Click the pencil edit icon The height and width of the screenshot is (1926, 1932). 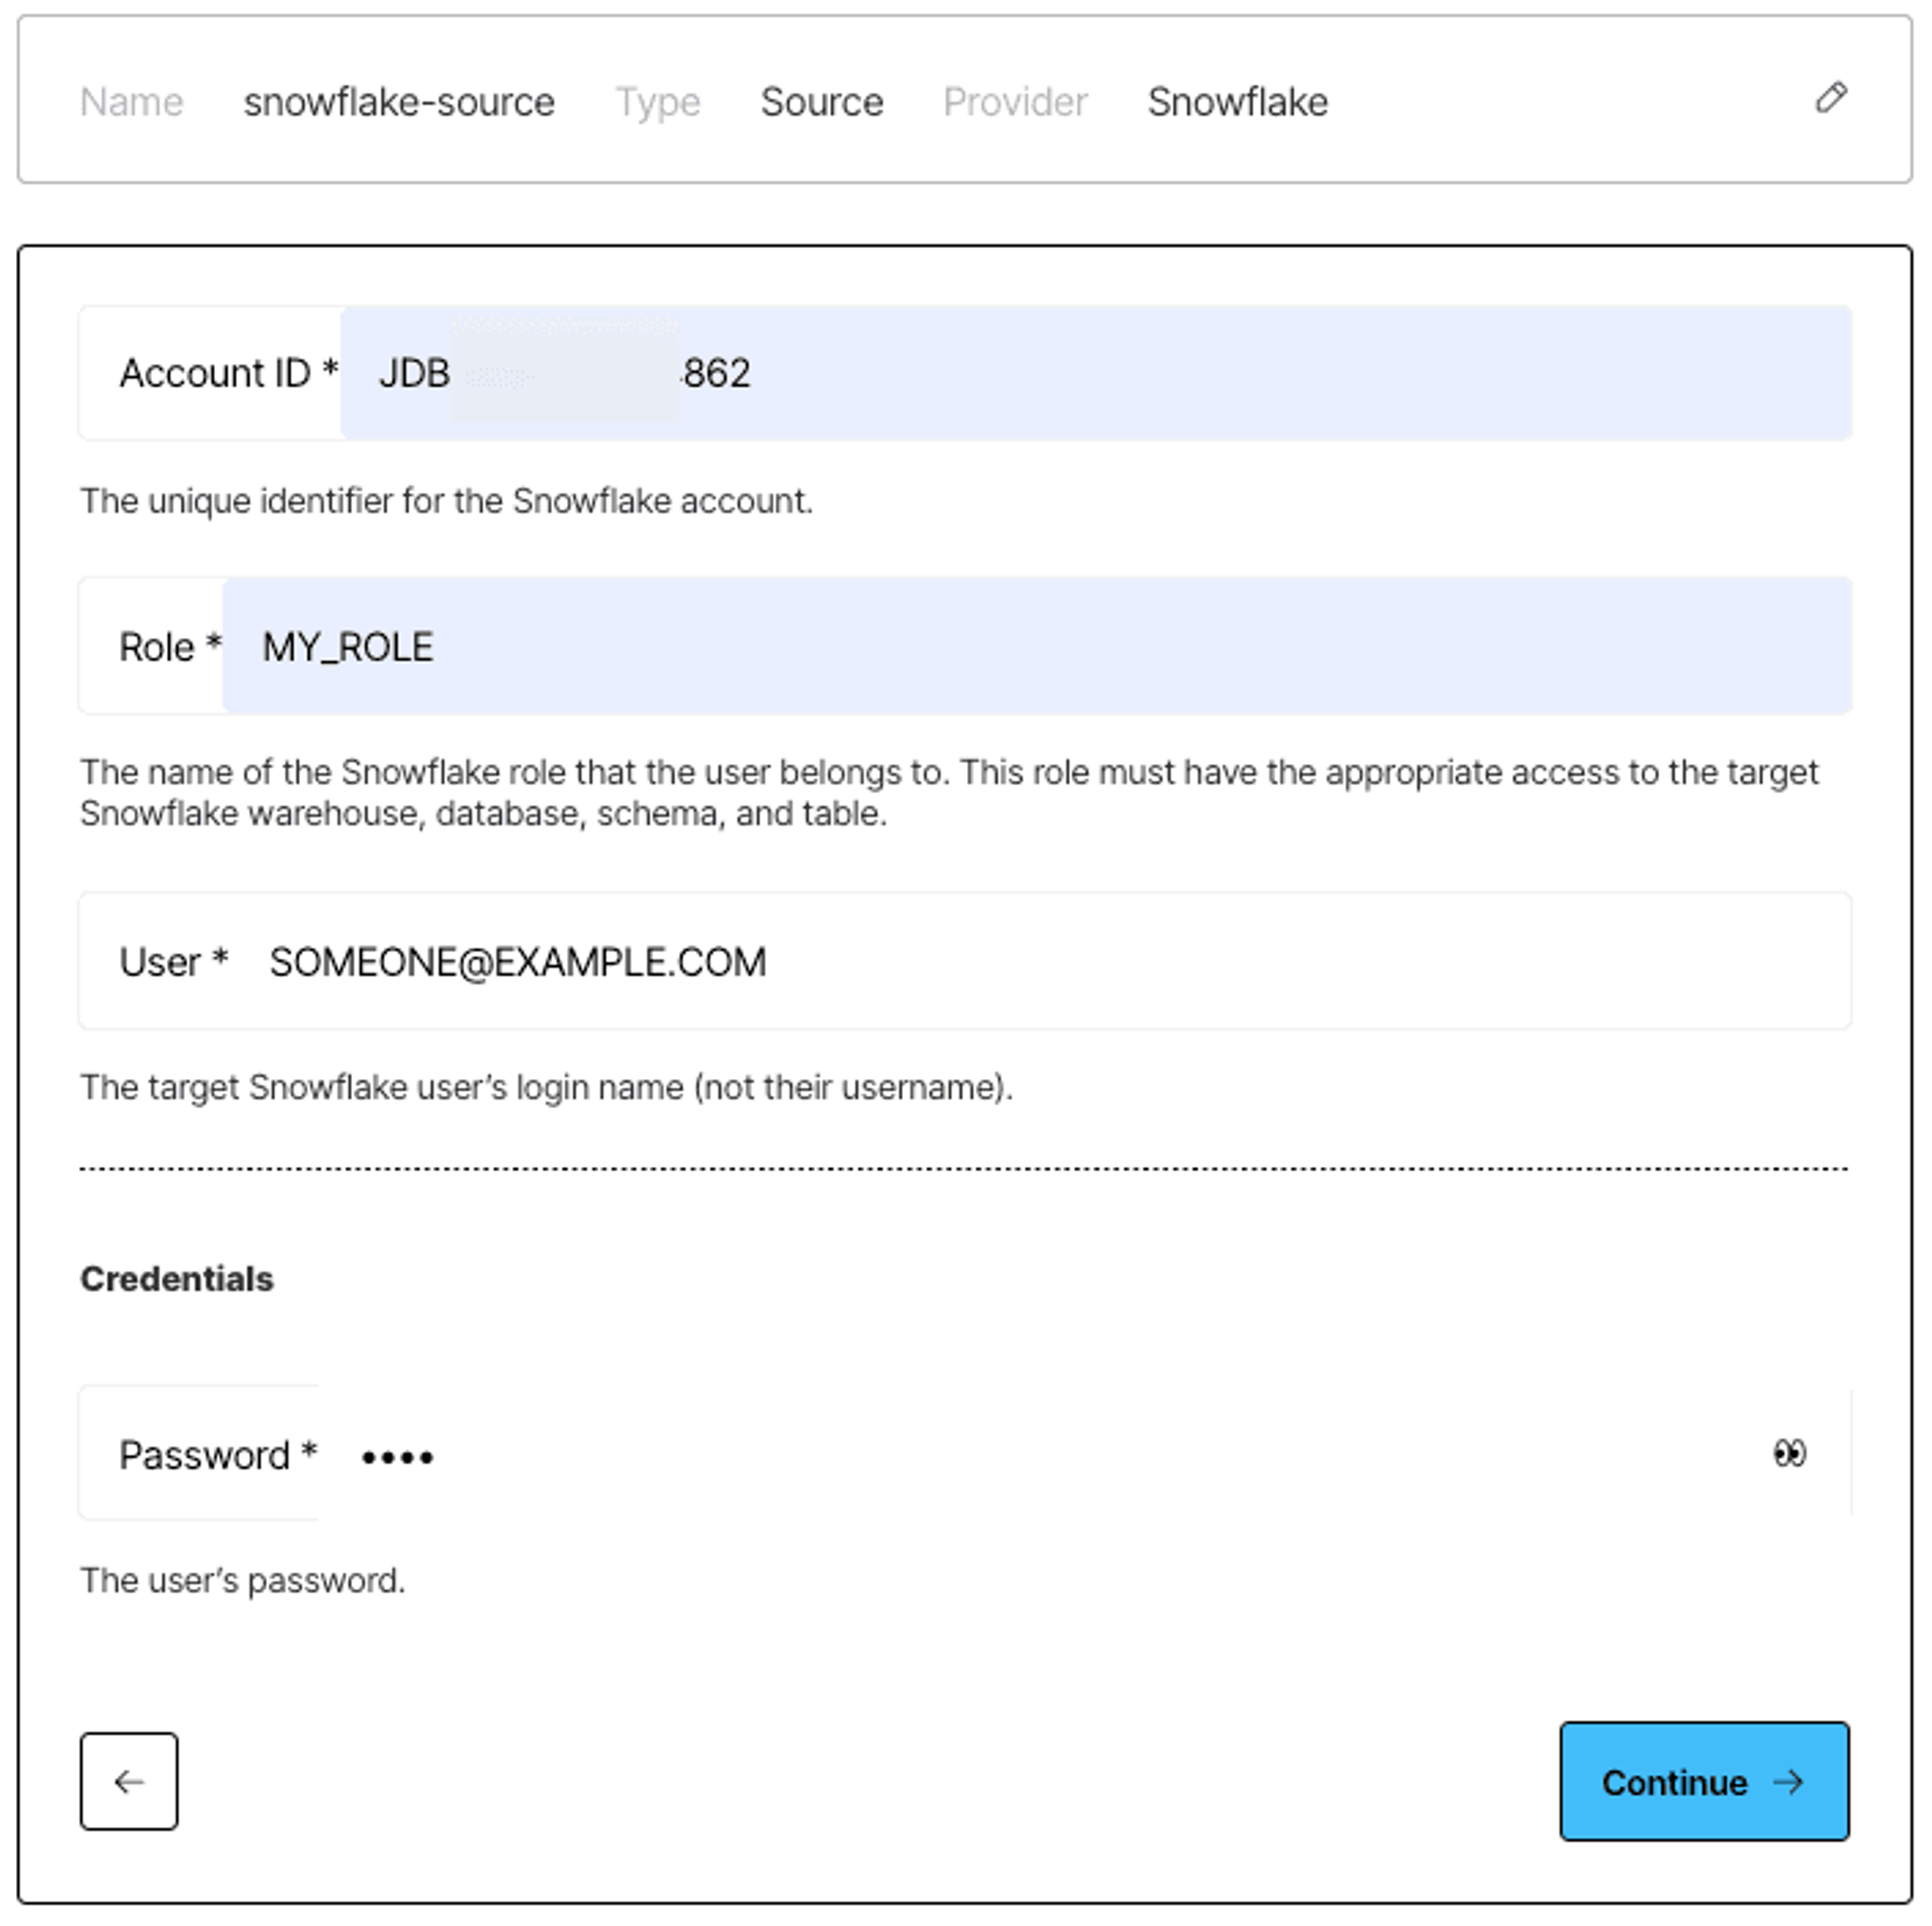pyautogui.click(x=1830, y=98)
